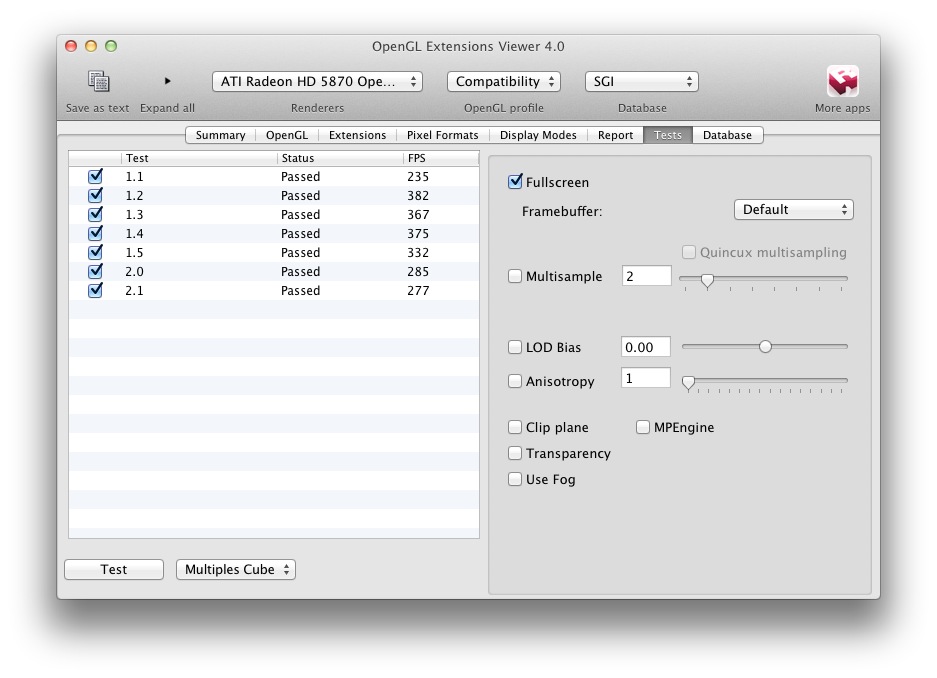
Task: Open the ATI Radeon renderer dropdown
Action: (317, 82)
